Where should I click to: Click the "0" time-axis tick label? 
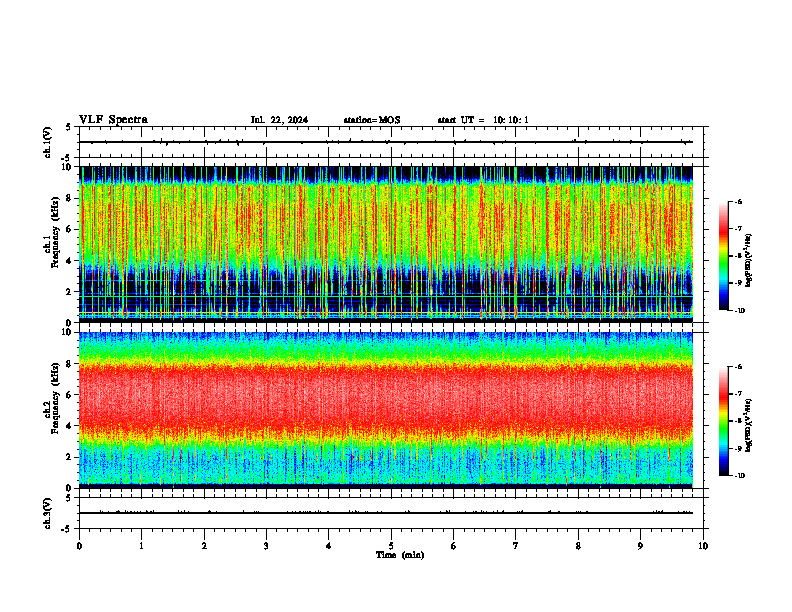point(79,546)
